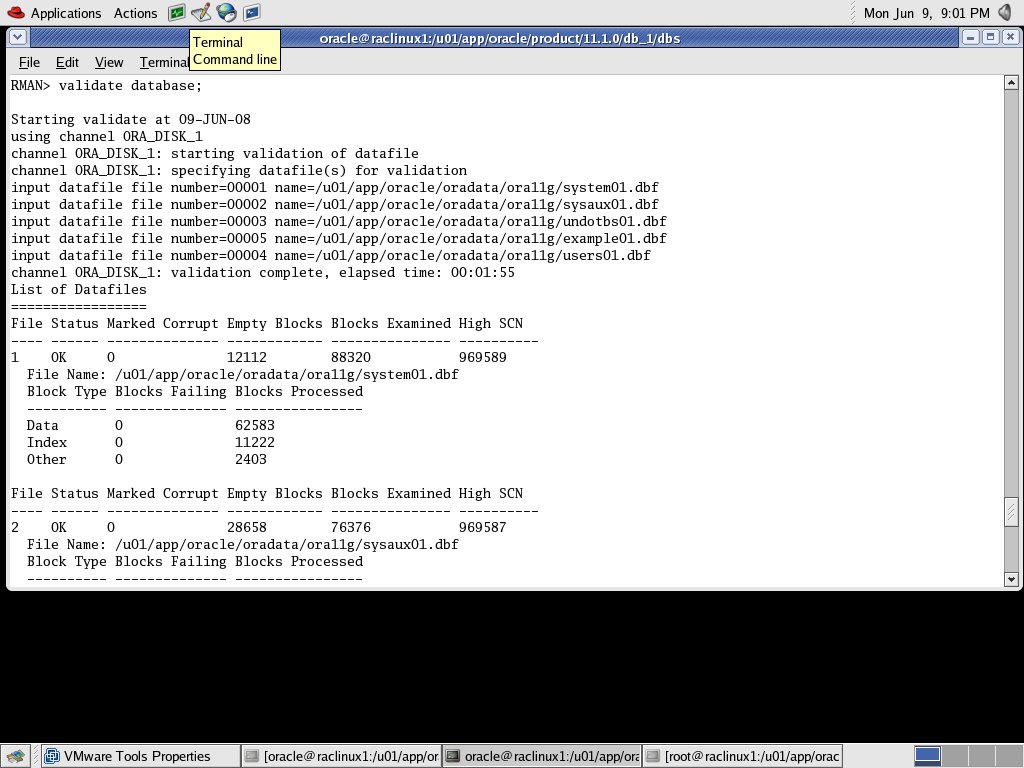Open the Actions menu
This screenshot has height=768, width=1024.
click(135, 13)
